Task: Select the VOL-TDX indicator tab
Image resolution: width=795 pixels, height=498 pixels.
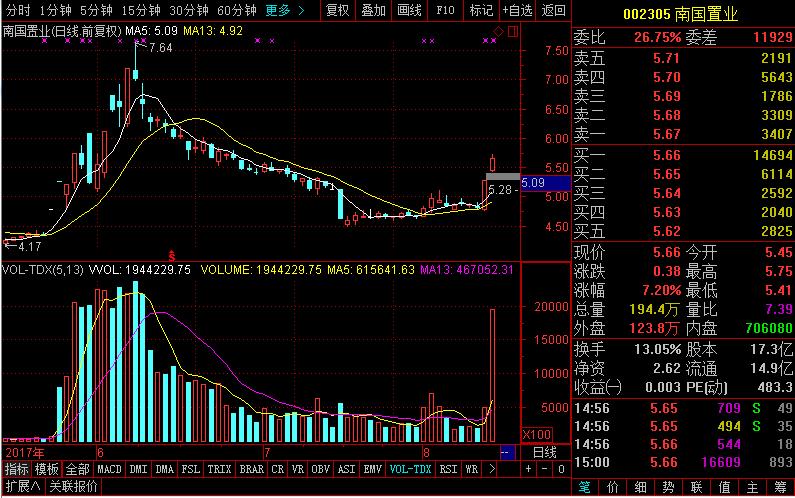Action: (x=410, y=469)
